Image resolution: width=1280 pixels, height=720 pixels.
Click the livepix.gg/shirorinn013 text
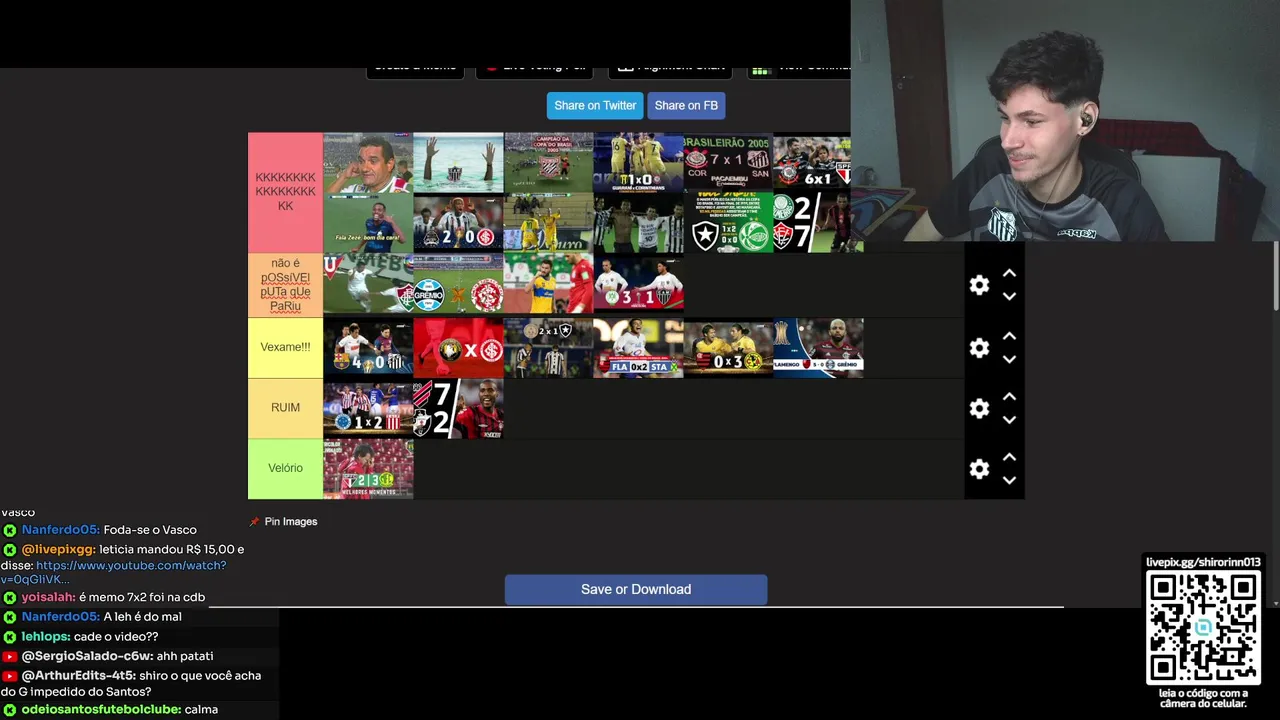pyautogui.click(x=1204, y=562)
